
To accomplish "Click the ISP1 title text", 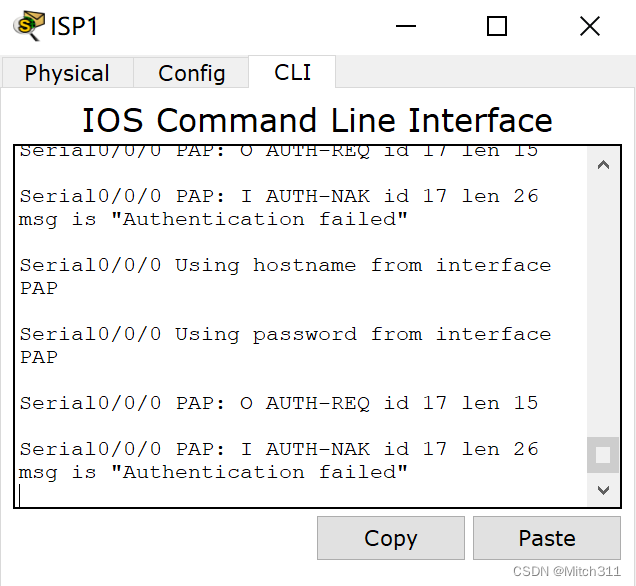I will (74, 26).
